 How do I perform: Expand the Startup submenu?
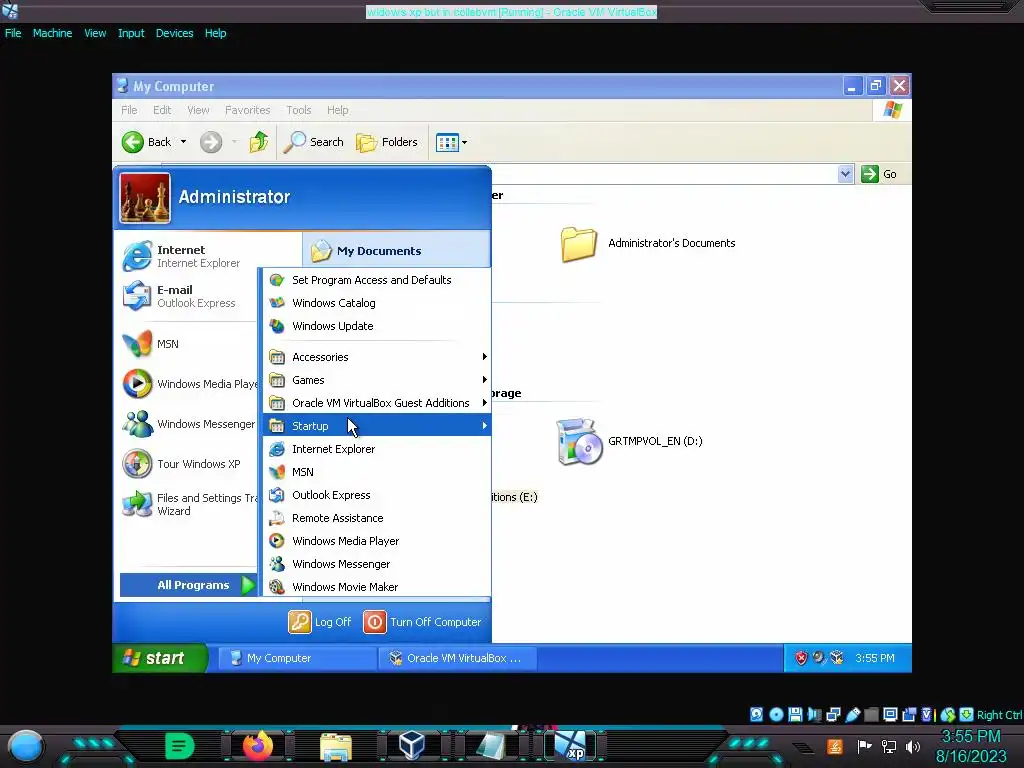point(377,426)
